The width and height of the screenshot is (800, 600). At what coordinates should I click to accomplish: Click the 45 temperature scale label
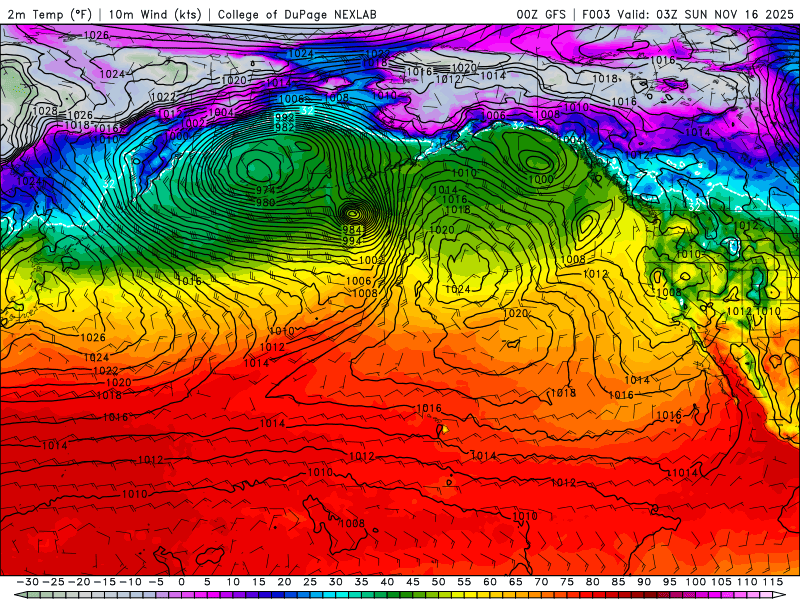[x=413, y=582]
